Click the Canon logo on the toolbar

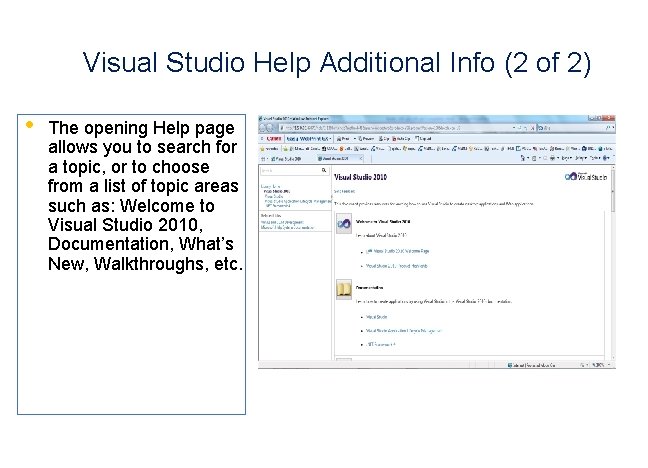274,138
